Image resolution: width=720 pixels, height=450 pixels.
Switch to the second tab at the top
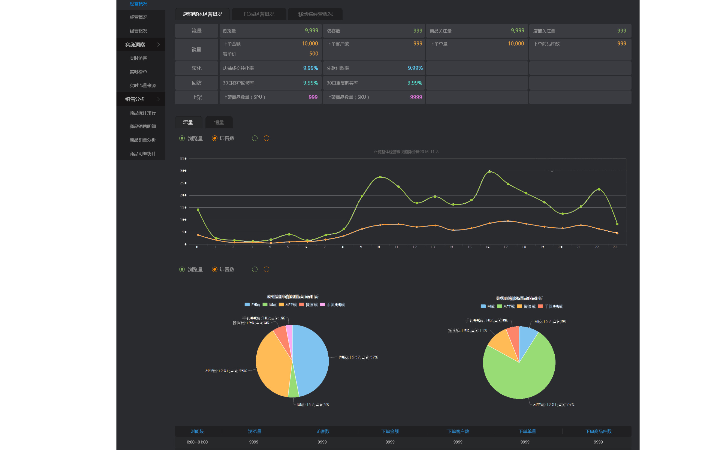[258, 14]
